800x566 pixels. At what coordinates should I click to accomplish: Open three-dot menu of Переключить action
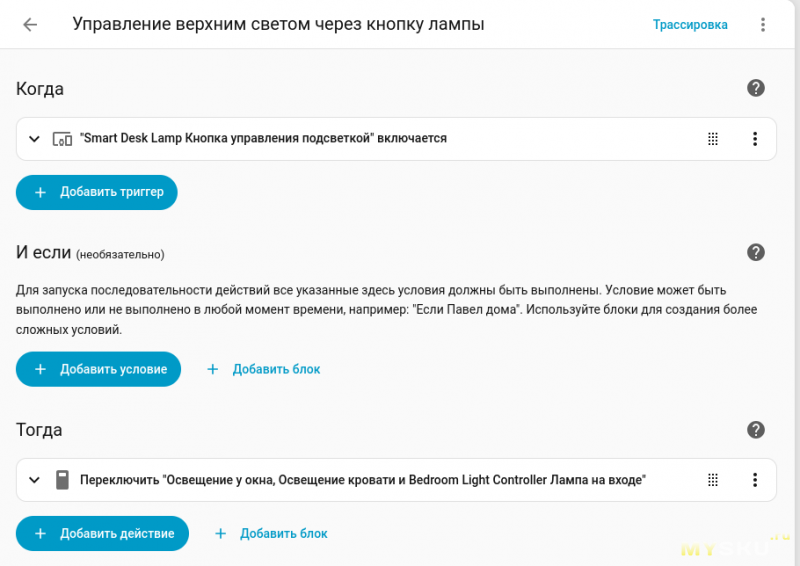coord(755,480)
